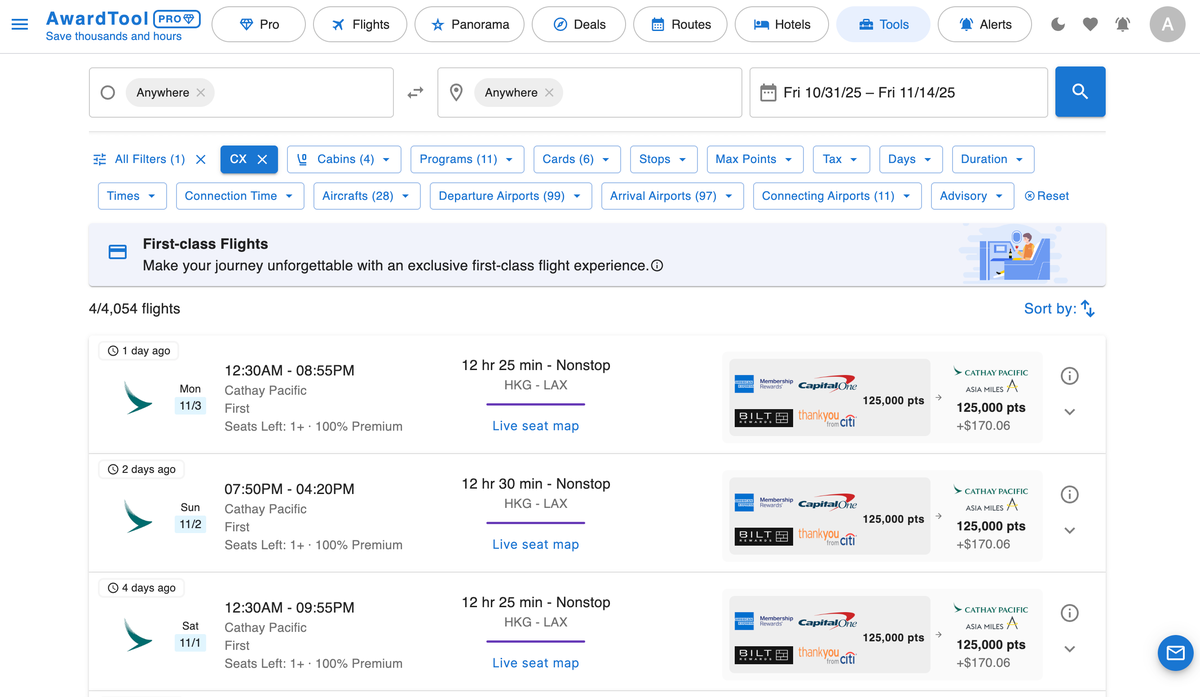Open notifications via the bell icon
The width and height of the screenshot is (1200, 697).
coord(1122,24)
